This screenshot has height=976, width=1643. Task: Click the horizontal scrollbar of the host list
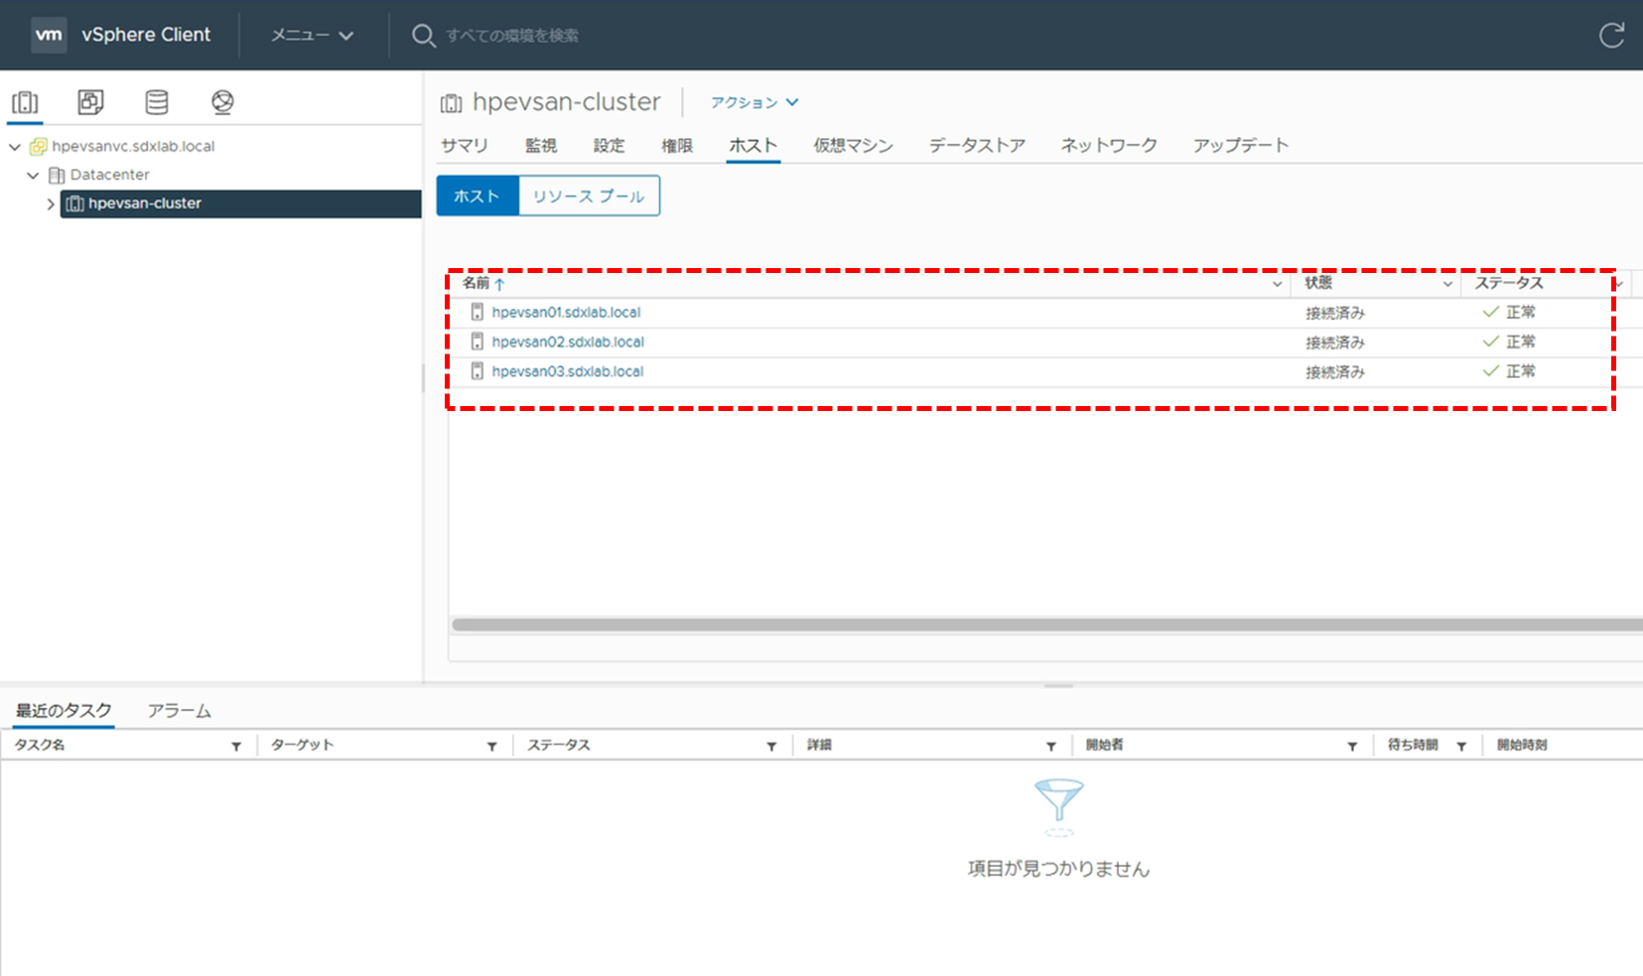1046,625
